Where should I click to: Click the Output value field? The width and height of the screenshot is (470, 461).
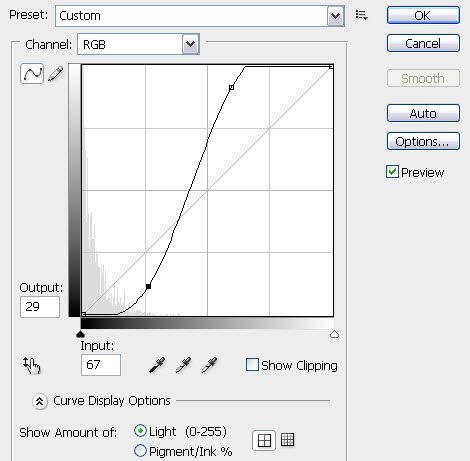(x=40, y=307)
